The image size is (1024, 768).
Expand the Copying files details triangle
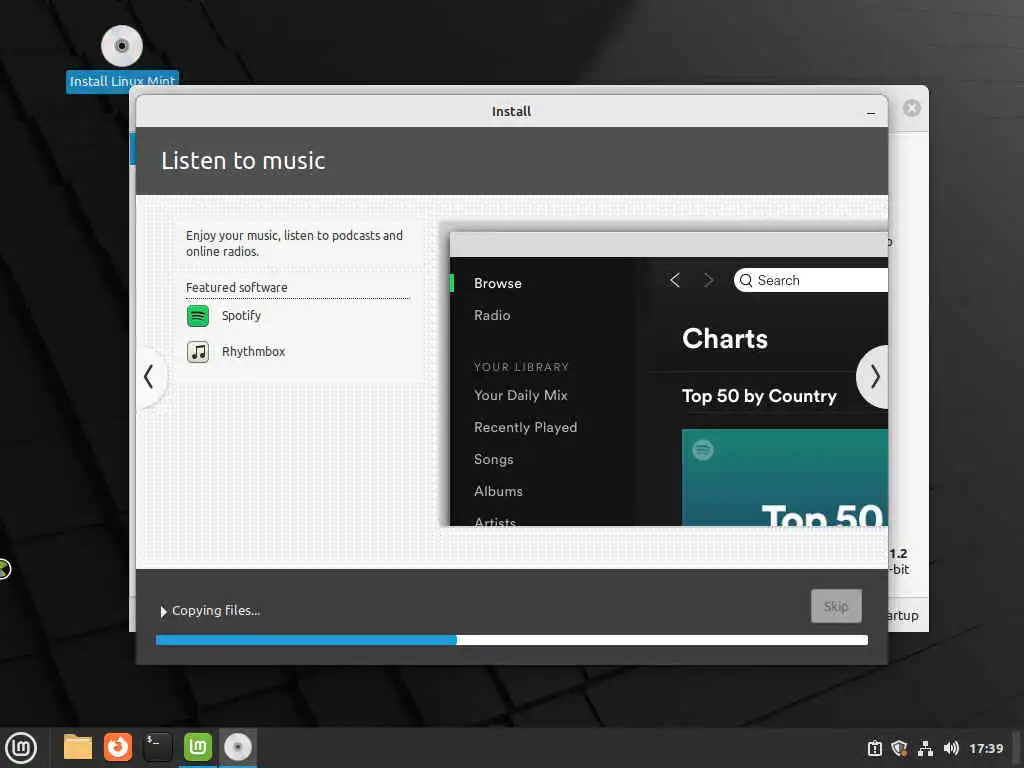click(x=163, y=611)
